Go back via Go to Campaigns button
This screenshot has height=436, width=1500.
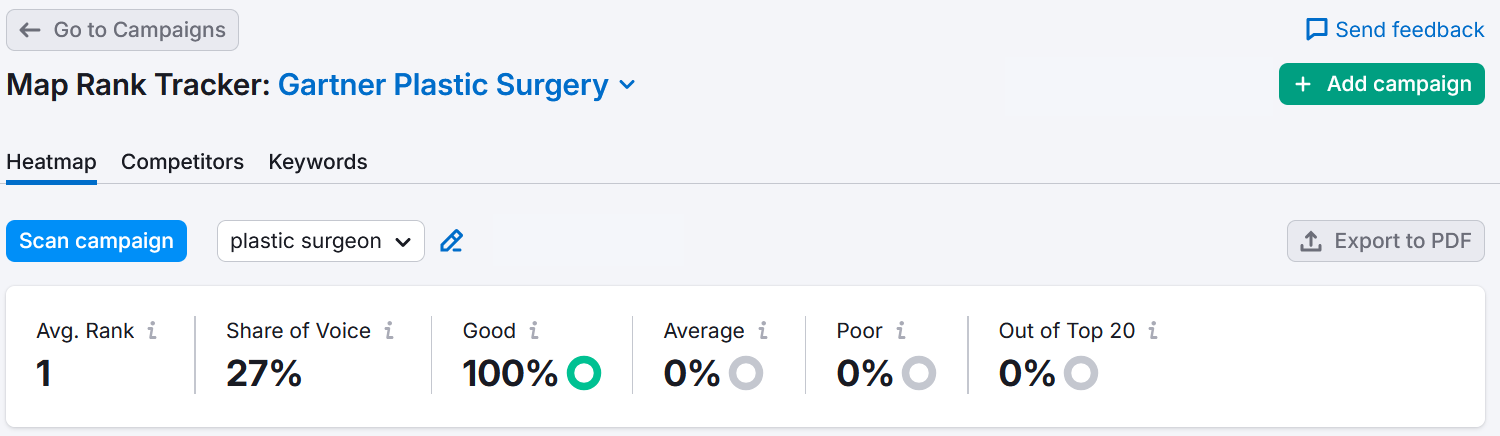(123, 30)
